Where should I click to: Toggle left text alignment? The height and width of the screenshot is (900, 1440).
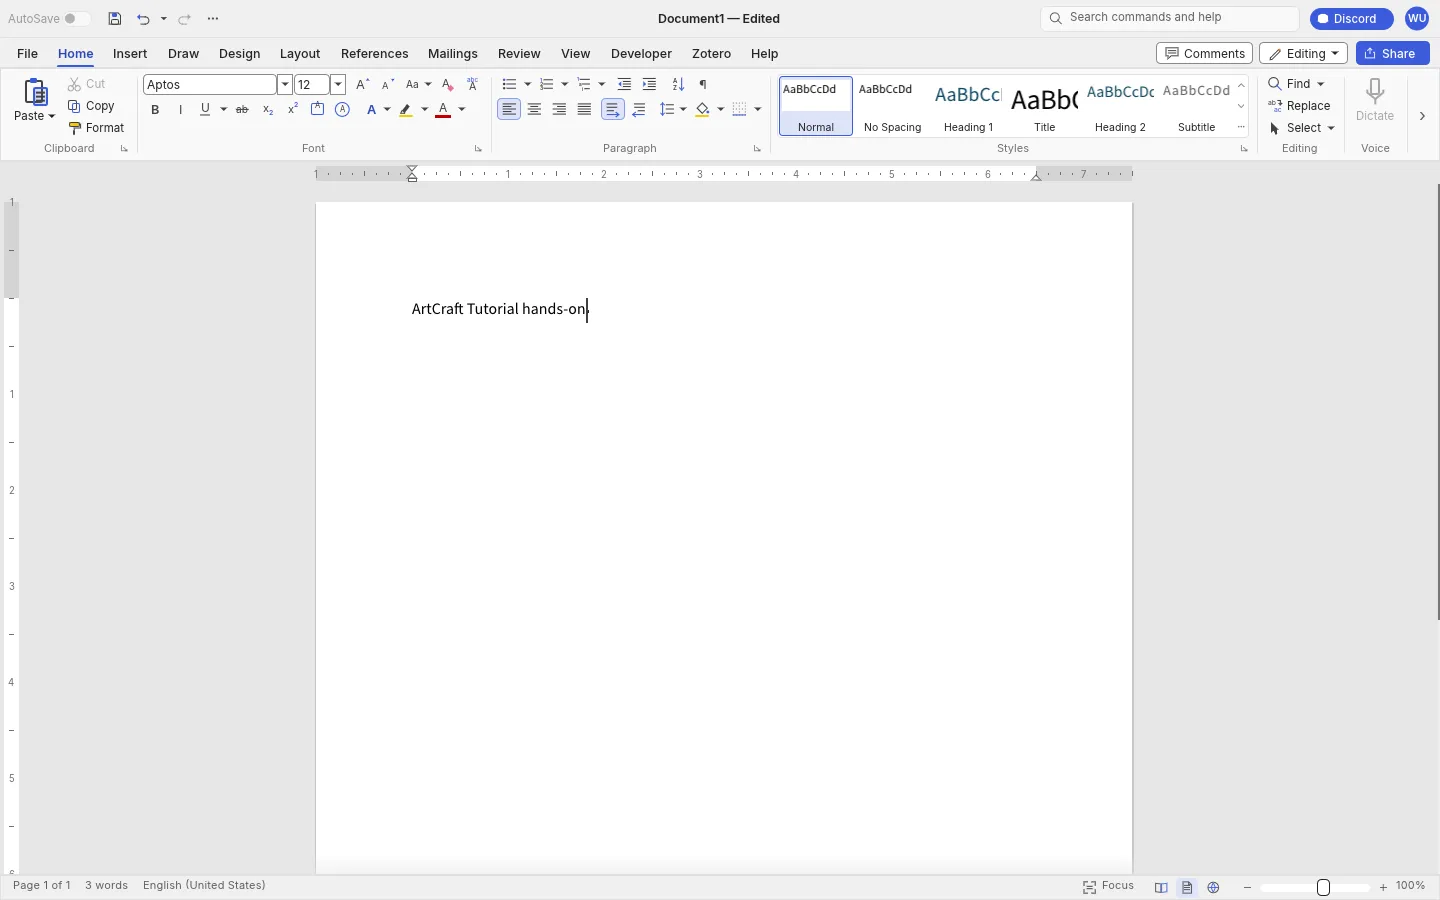pos(510,110)
